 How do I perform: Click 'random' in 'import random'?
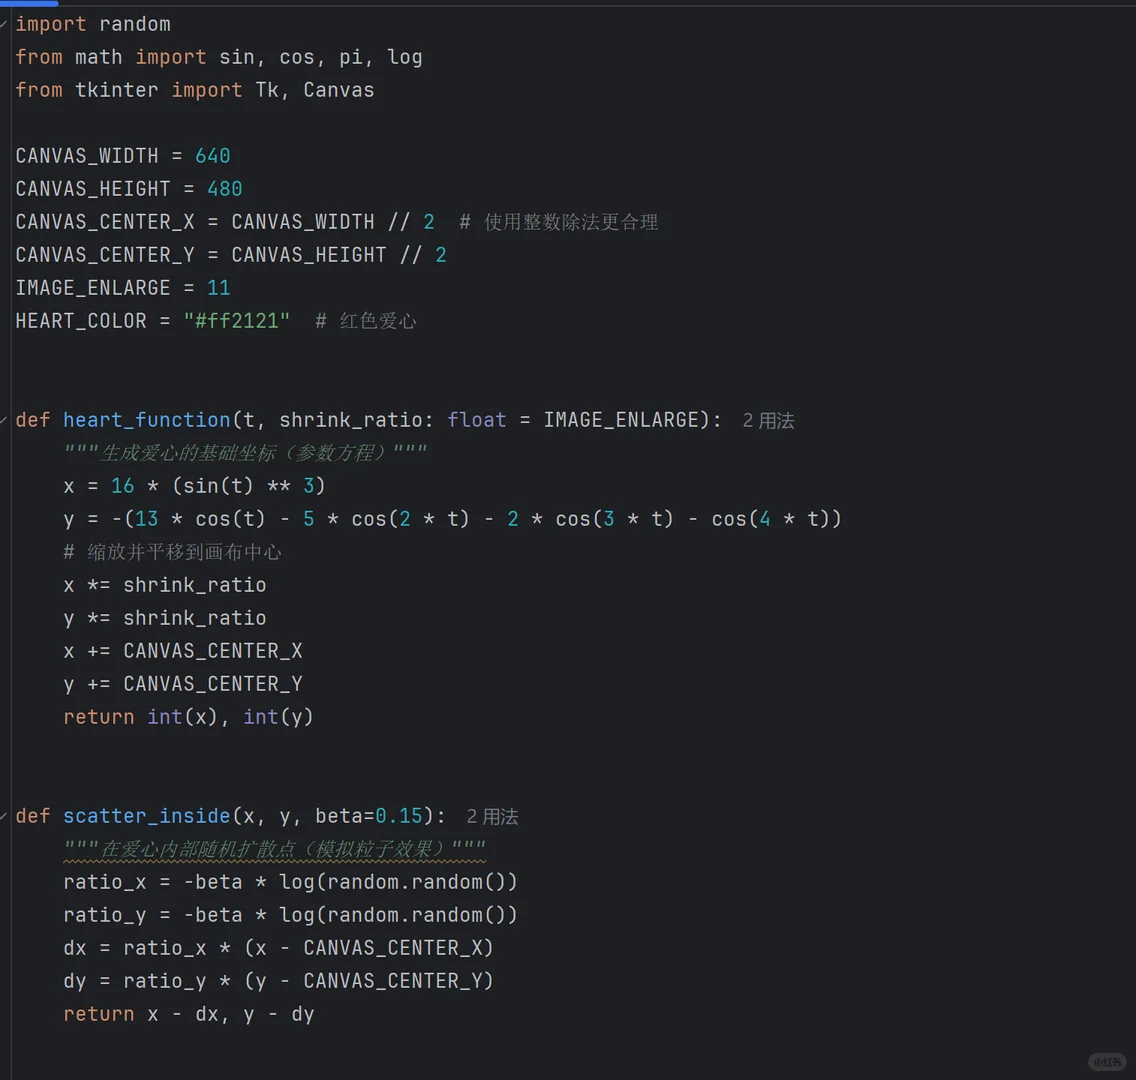[x=135, y=24]
